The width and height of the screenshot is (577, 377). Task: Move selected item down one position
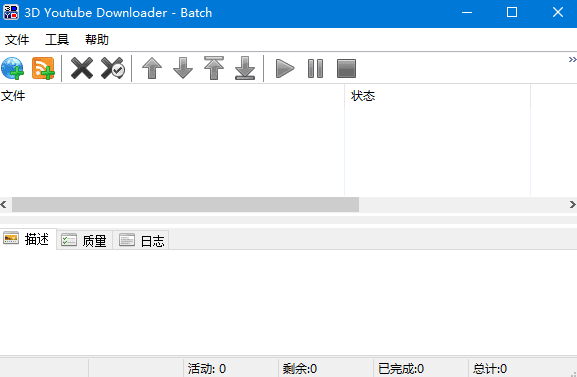point(183,68)
